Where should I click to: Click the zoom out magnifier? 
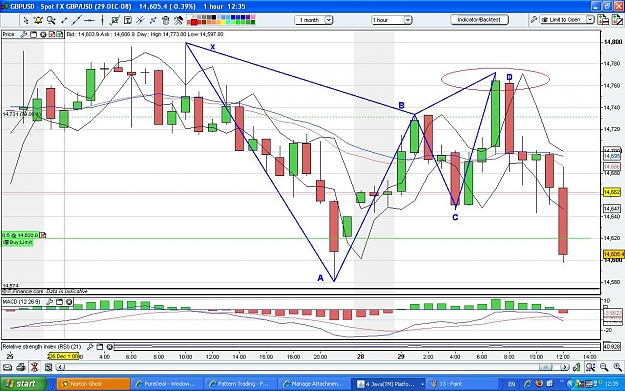604,367
